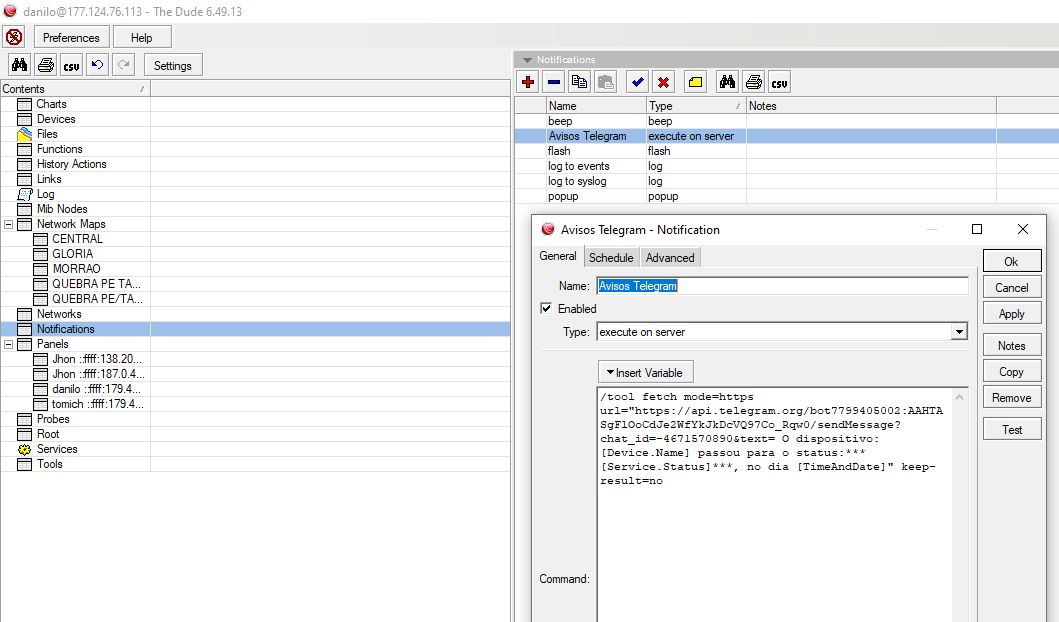This screenshot has width=1059, height=622.
Task: Click the Remove button in dialog
Action: click(1012, 398)
